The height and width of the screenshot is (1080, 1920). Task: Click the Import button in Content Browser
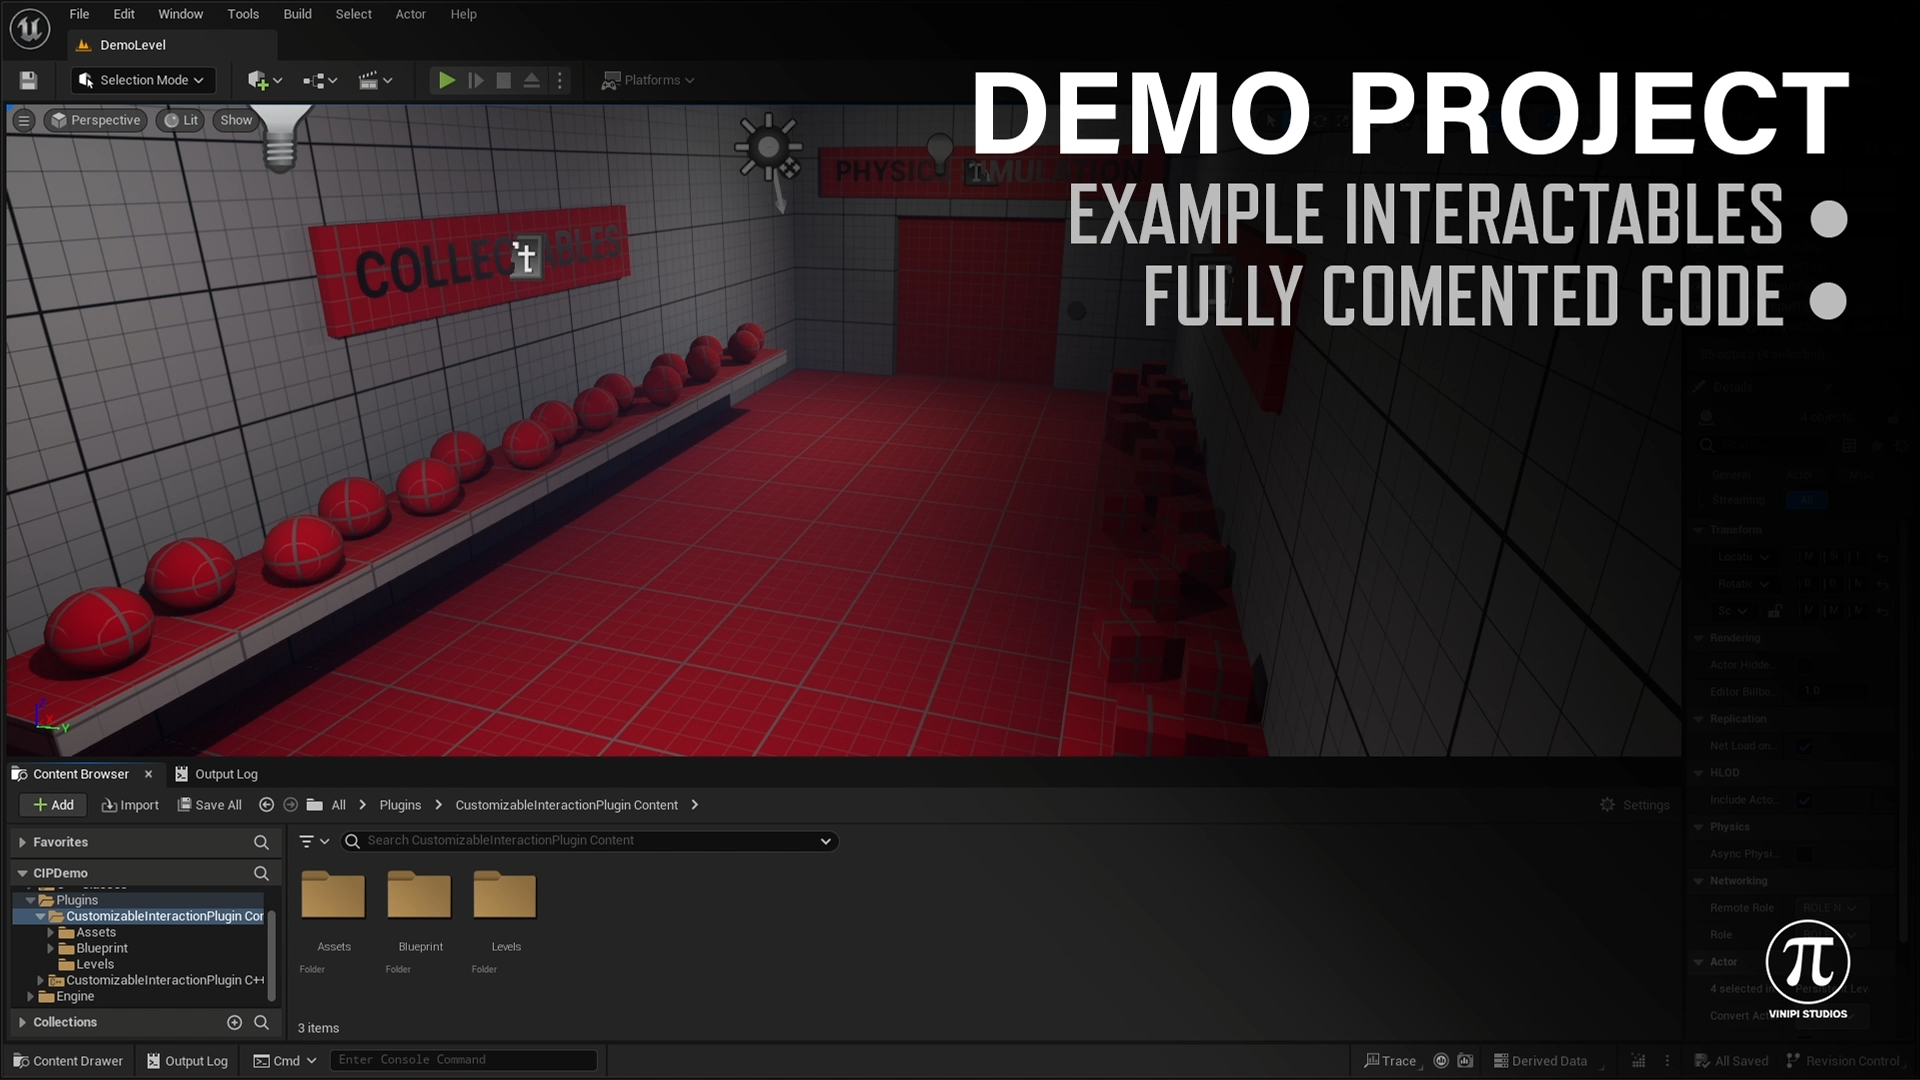coord(130,804)
